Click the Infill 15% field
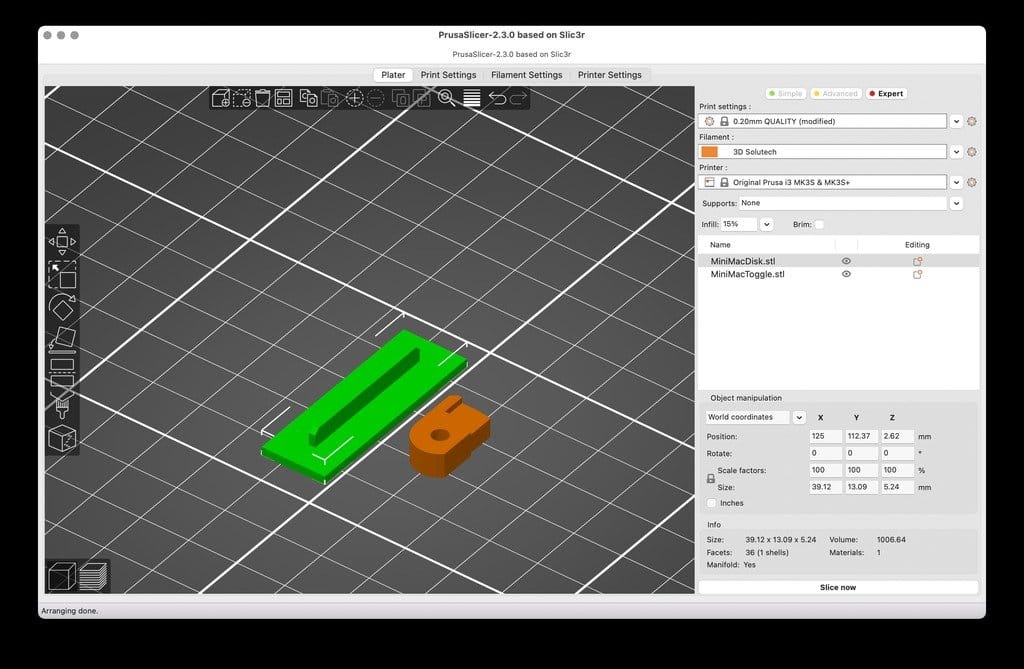 tap(739, 224)
